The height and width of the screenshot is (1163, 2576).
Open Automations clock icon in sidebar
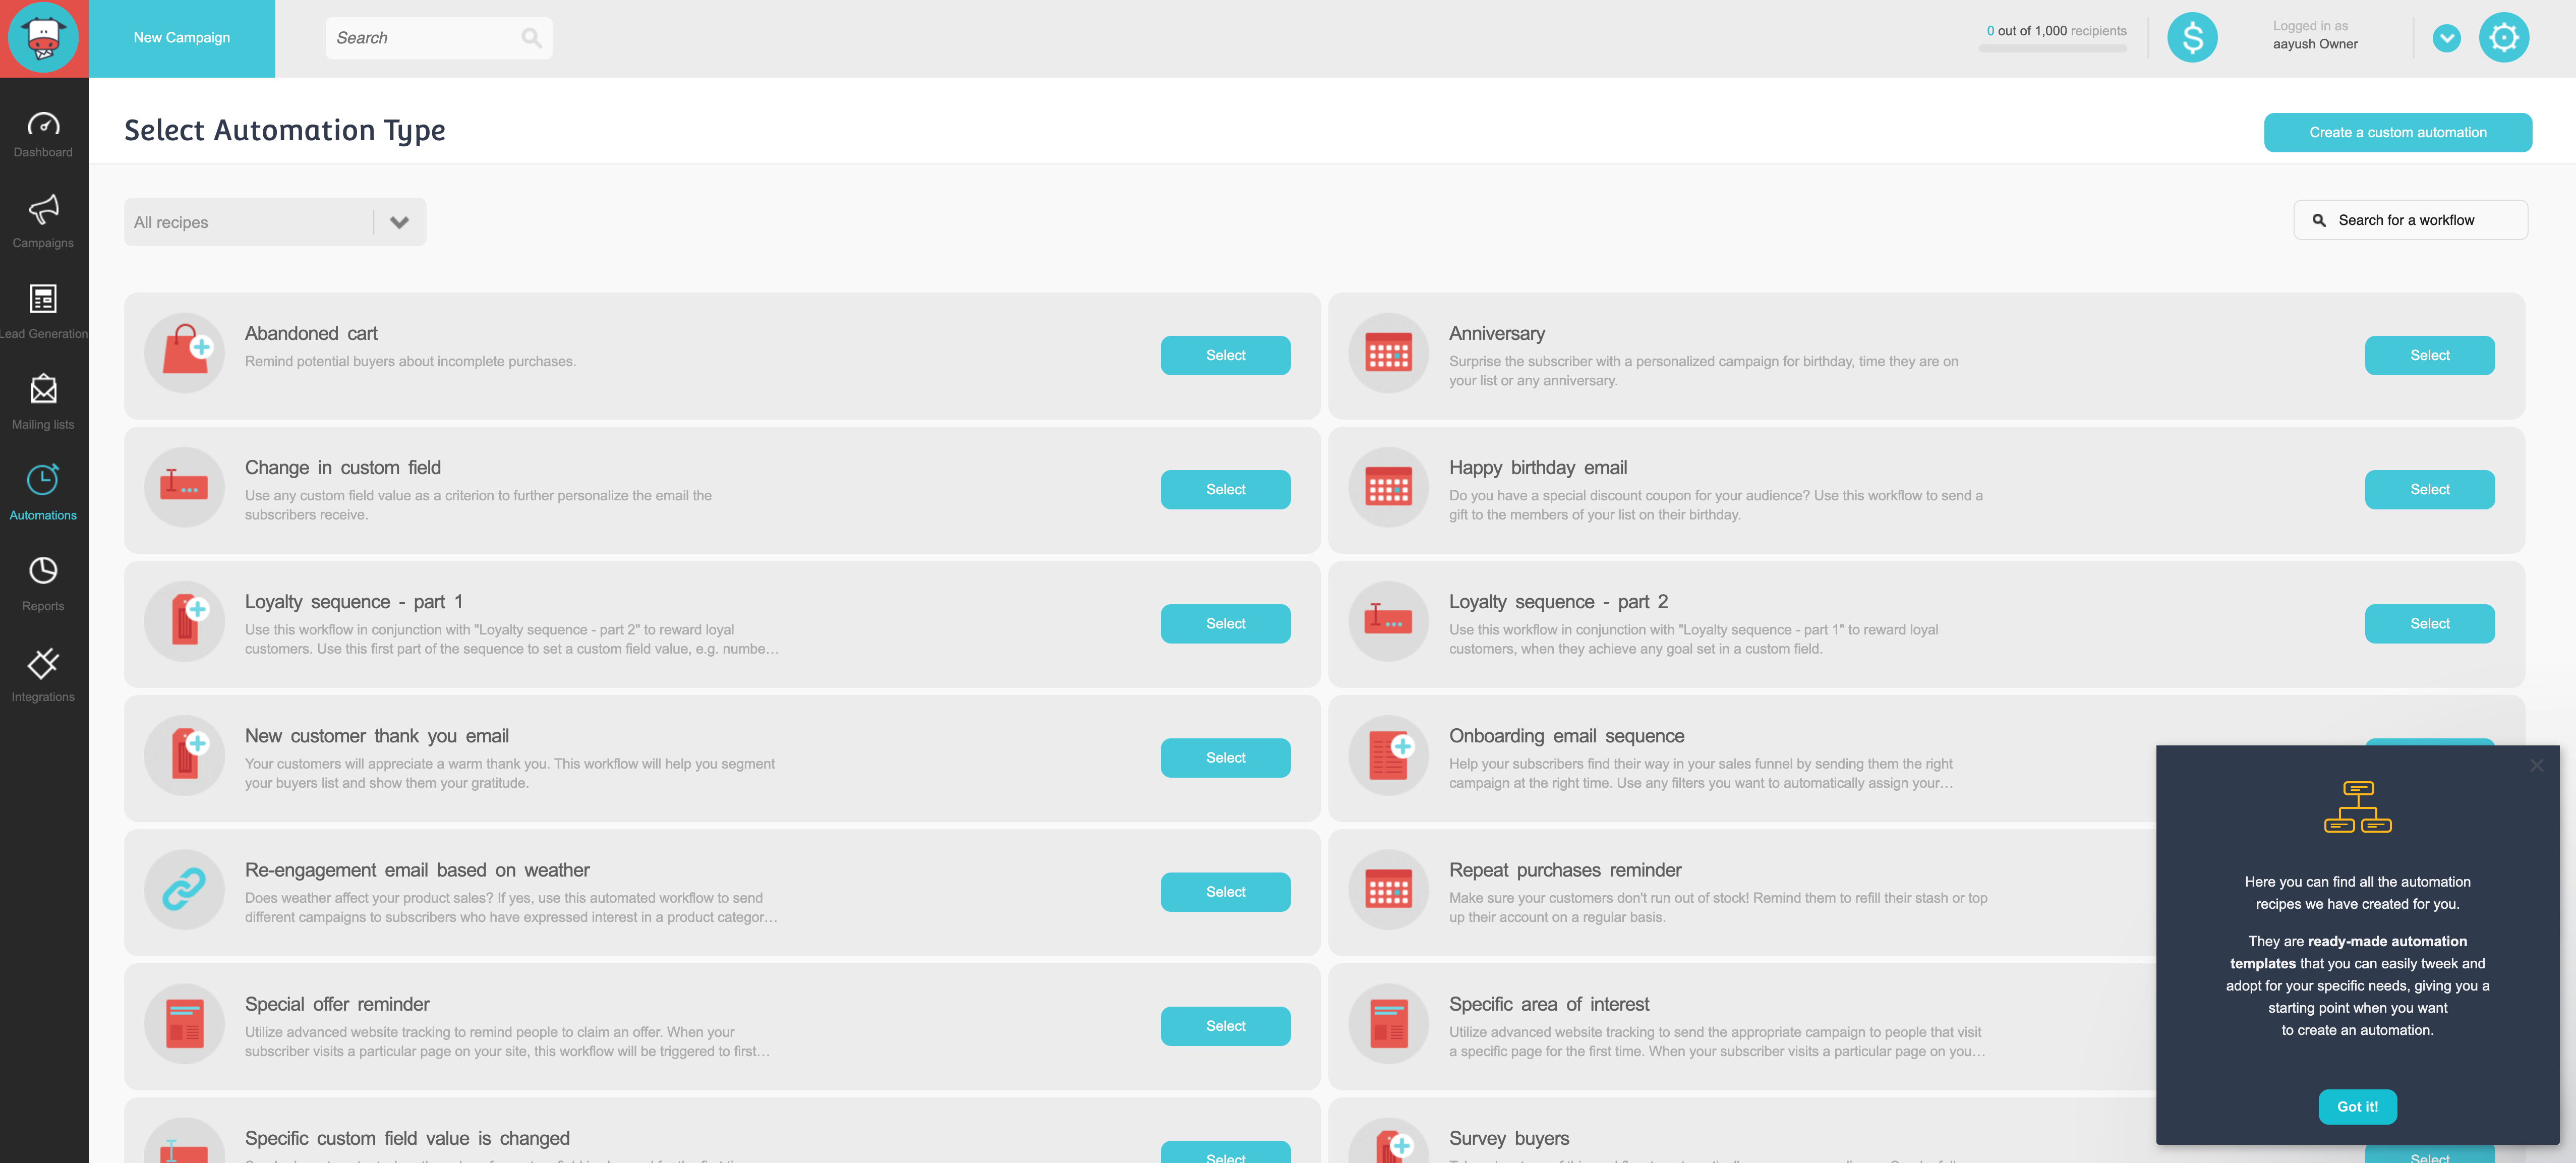point(43,479)
